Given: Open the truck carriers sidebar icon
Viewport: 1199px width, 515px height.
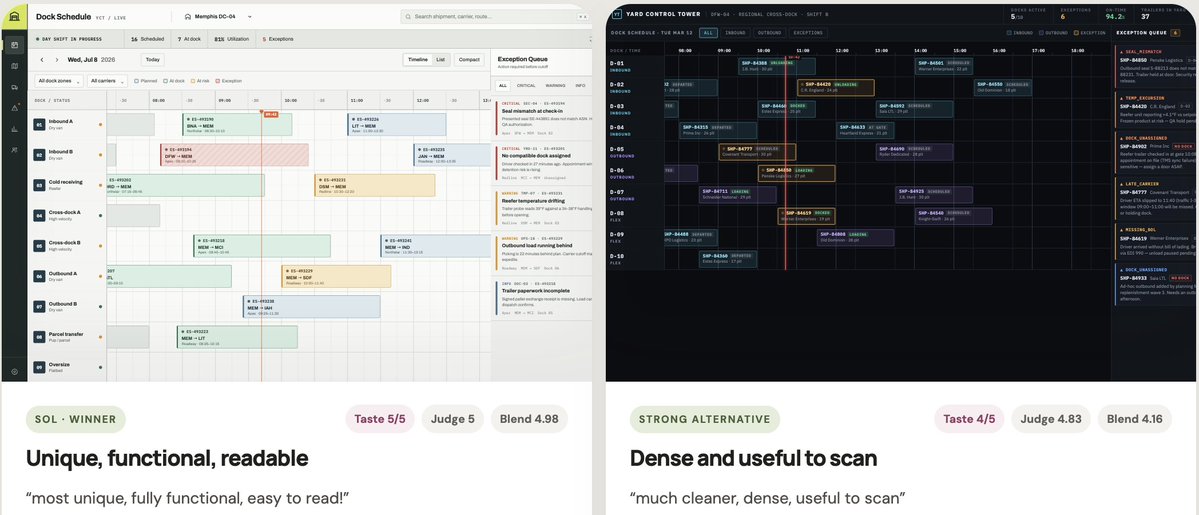Looking at the screenshot, I should pyautogui.click(x=15, y=87).
